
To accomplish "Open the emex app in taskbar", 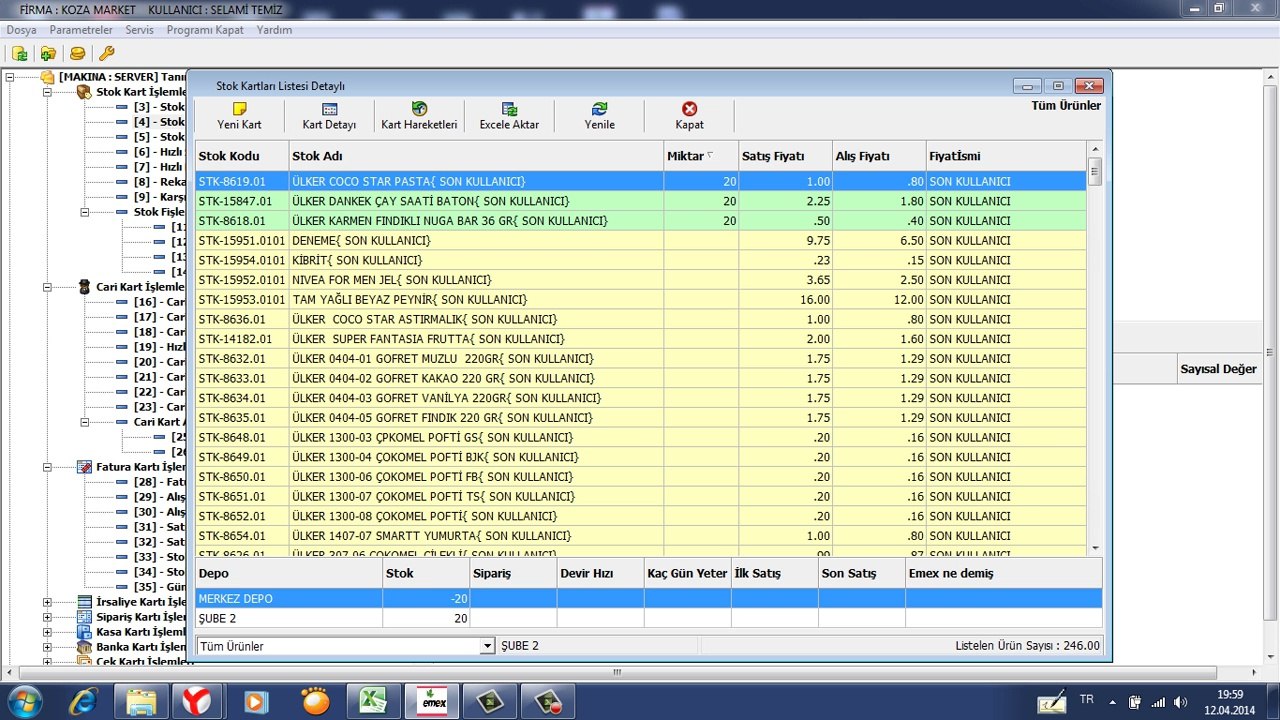I will pyautogui.click(x=434, y=701).
